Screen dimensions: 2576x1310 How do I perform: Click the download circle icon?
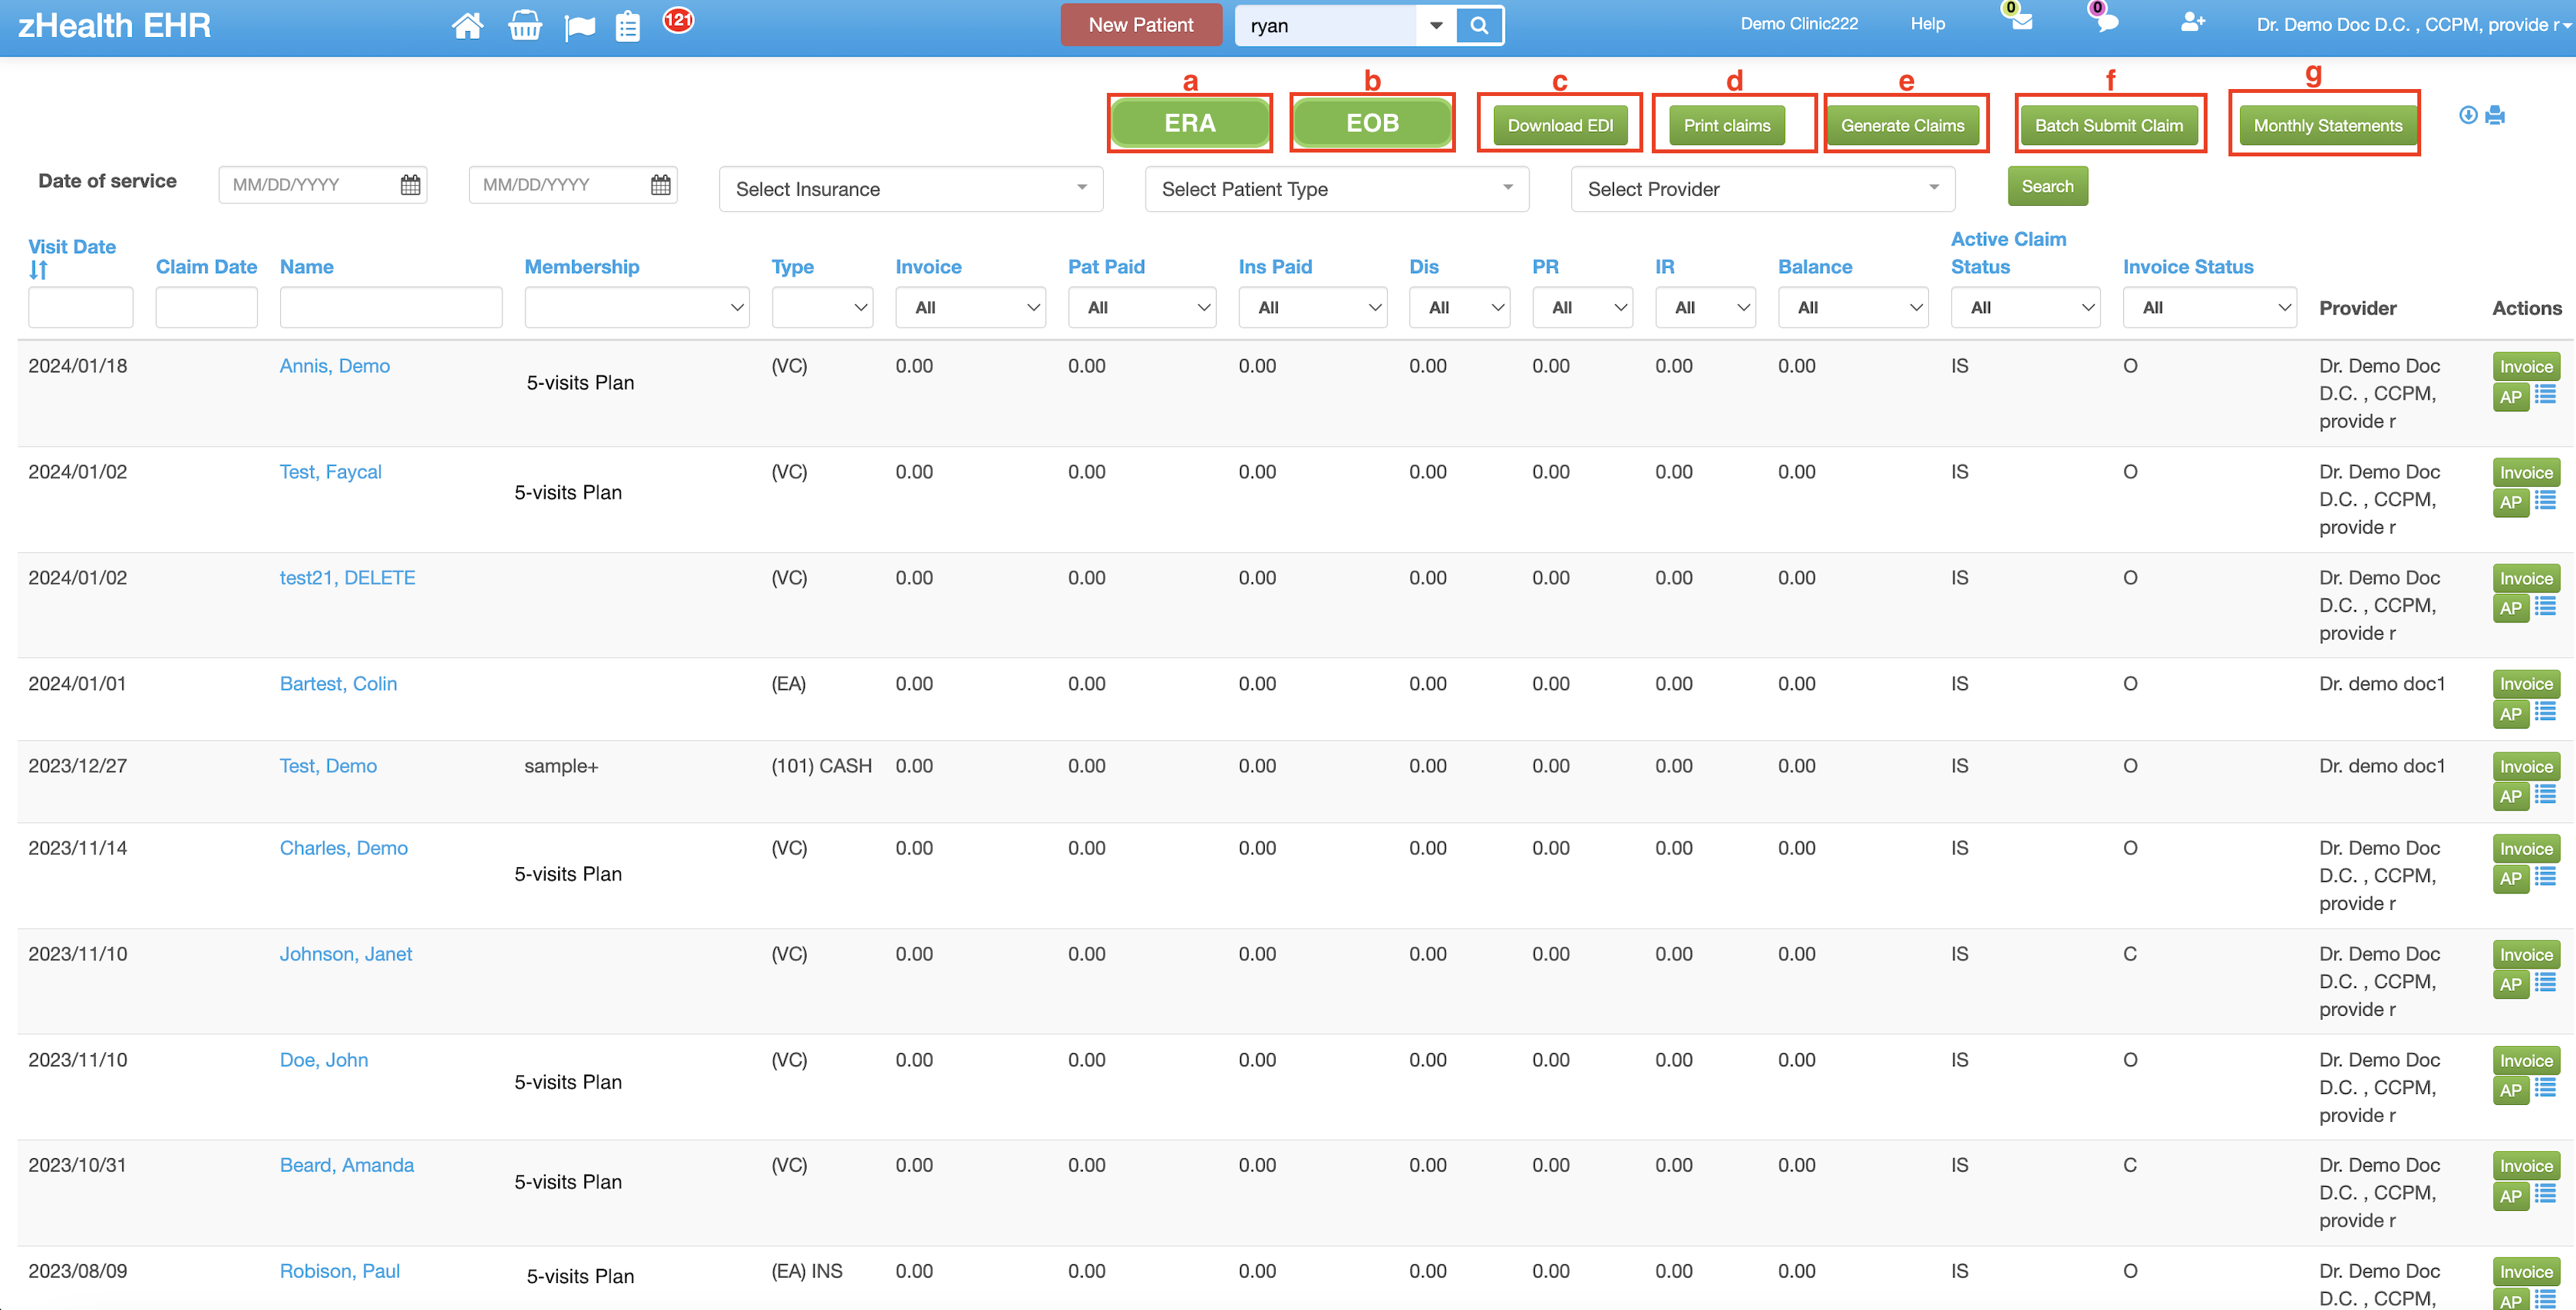[2468, 115]
